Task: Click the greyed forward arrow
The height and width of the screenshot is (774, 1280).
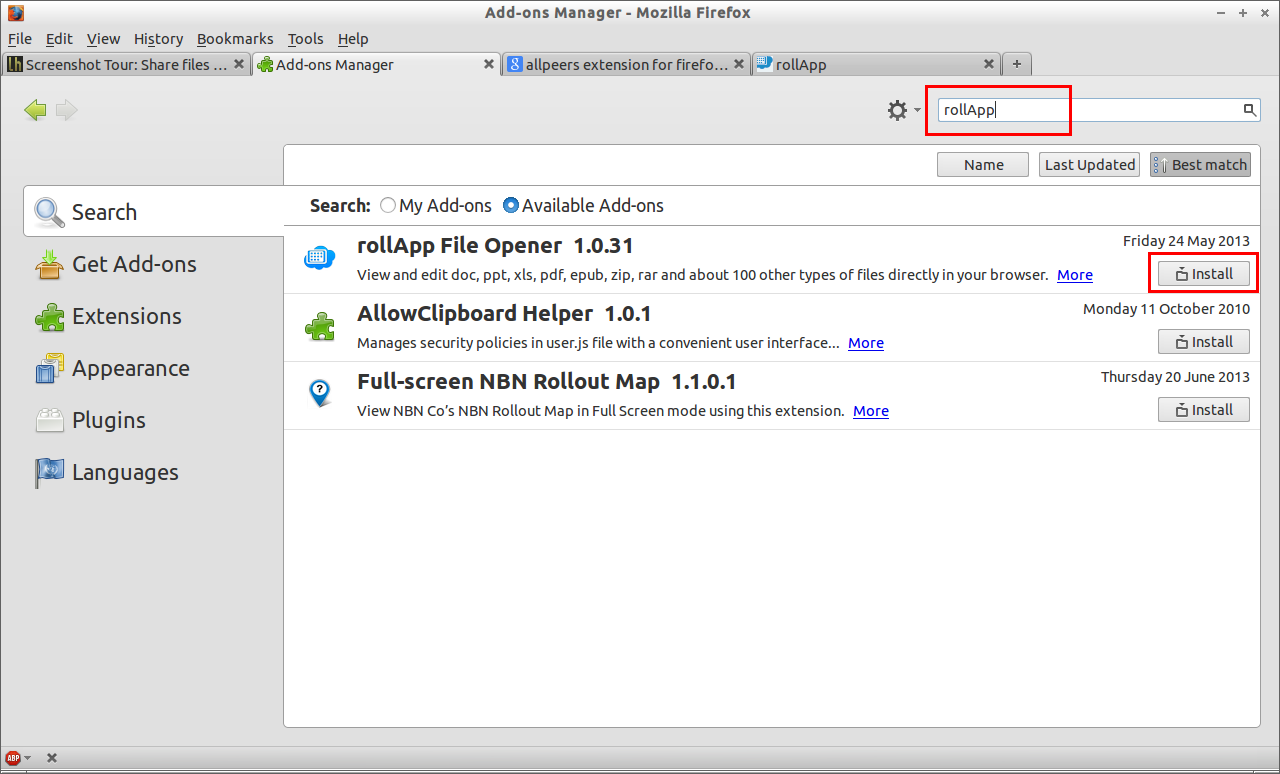Action: (66, 110)
